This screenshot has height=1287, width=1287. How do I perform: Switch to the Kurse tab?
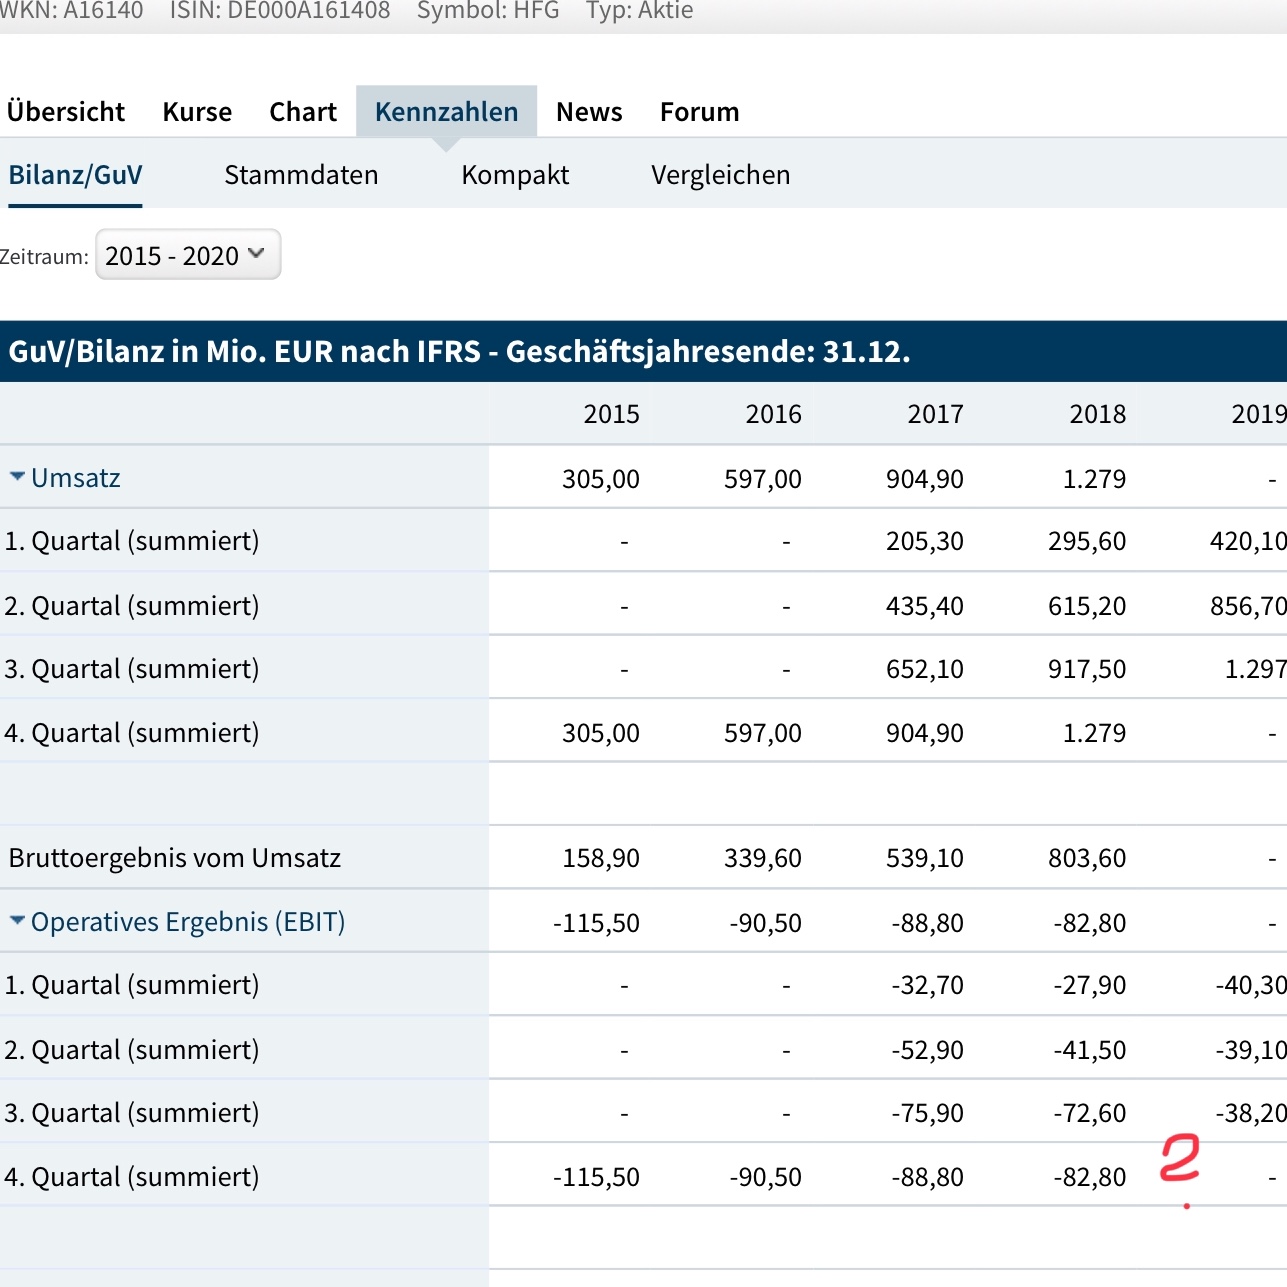point(197,112)
